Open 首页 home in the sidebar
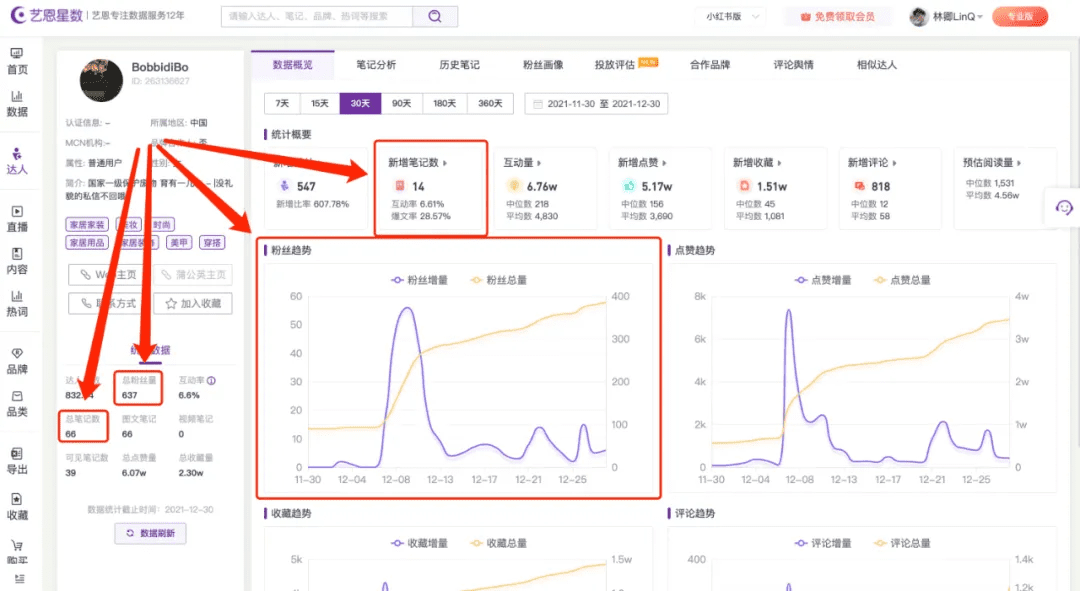Screen dimensions: 1080x591 [x=17, y=61]
